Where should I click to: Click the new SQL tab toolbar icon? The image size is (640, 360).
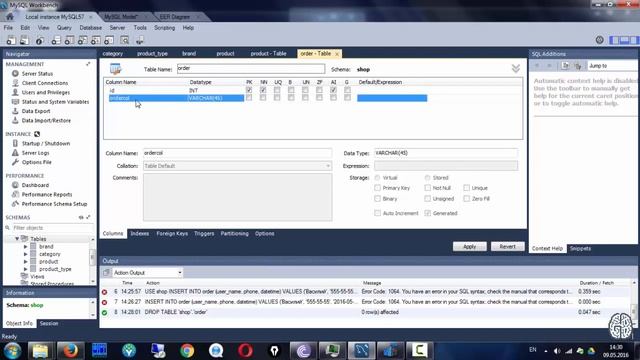11,40
